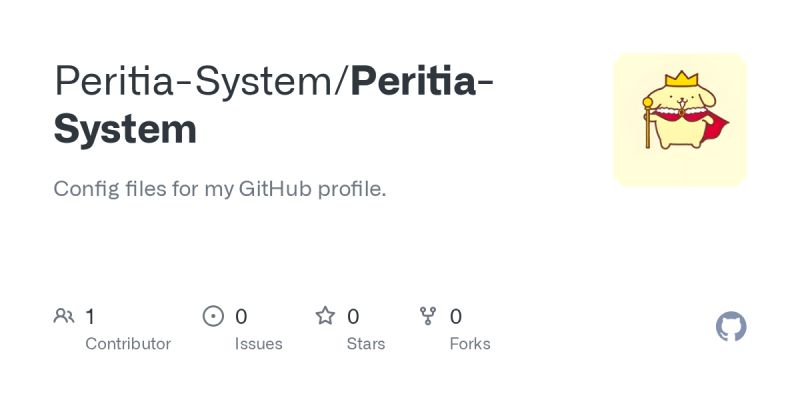This screenshot has width=800, height=400.
Task: Click the bold word System on second line
Action: (x=125, y=130)
